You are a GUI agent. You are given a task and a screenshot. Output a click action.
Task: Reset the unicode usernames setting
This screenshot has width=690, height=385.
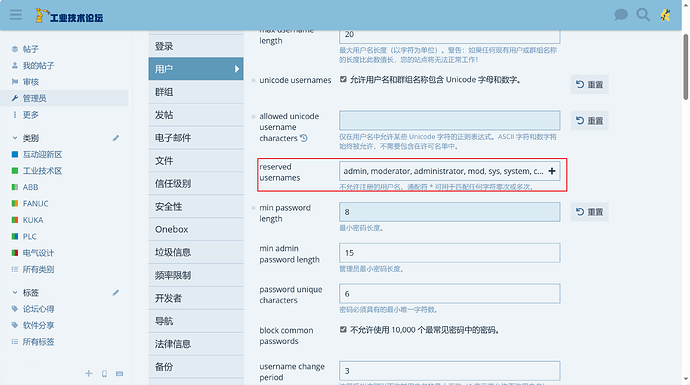pyautogui.click(x=590, y=84)
